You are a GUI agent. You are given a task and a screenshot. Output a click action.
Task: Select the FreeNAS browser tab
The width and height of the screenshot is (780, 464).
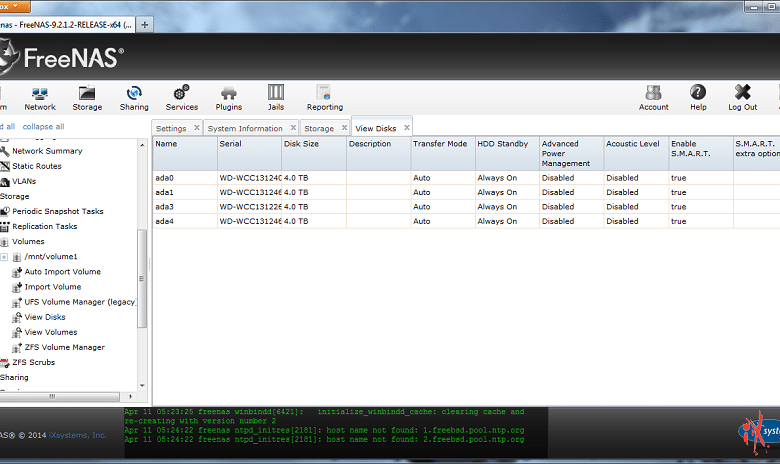point(66,24)
